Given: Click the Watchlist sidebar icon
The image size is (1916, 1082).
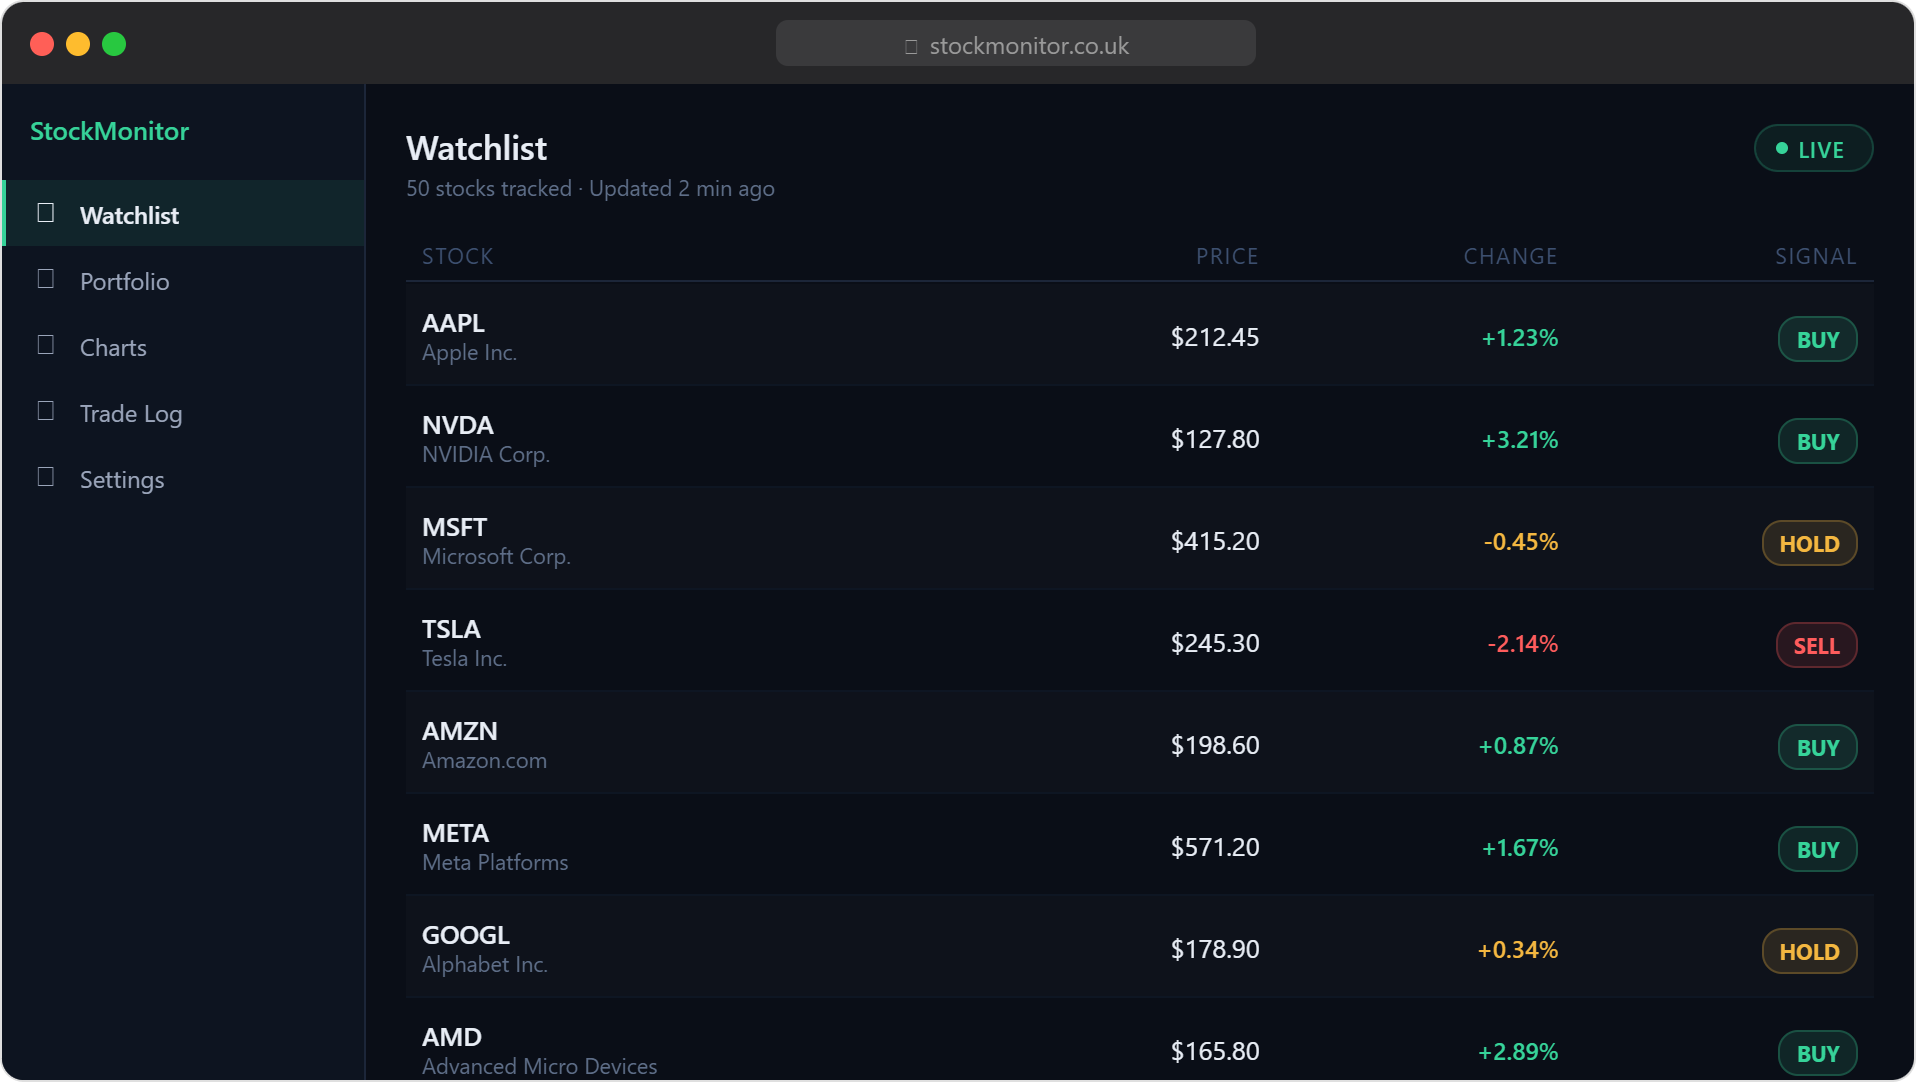Looking at the screenshot, I should click(x=46, y=213).
